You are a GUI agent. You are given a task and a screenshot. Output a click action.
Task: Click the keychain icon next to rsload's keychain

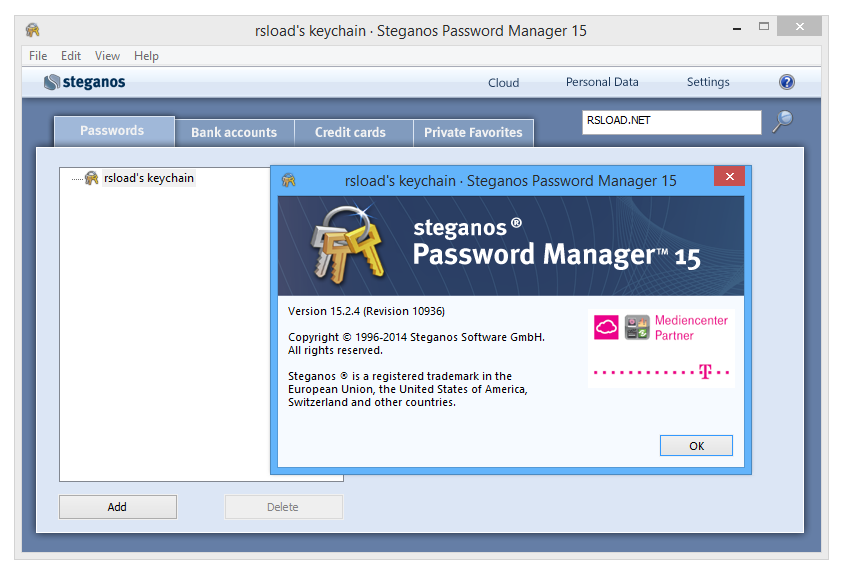click(x=91, y=177)
